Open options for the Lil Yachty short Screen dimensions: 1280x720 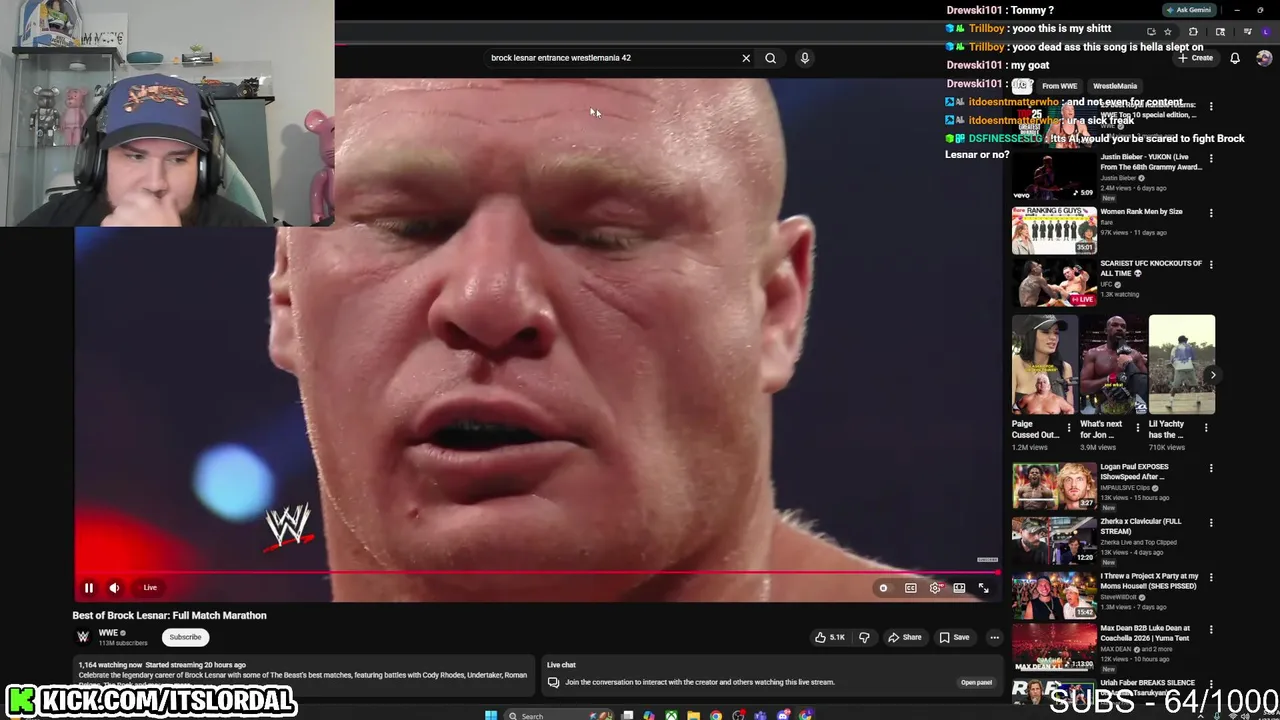click(x=1206, y=428)
